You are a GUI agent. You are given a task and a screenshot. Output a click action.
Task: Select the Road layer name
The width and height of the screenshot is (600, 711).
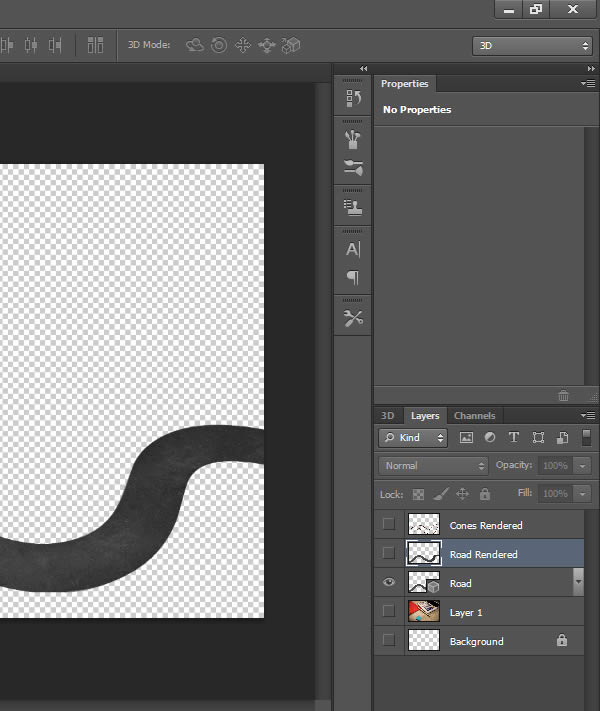460,584
